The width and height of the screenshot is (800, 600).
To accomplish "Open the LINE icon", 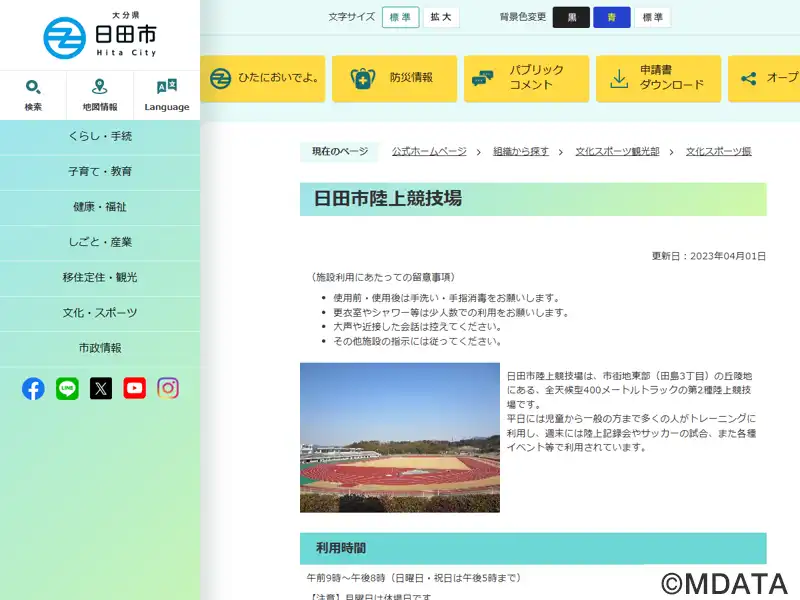I will point(67,388).
